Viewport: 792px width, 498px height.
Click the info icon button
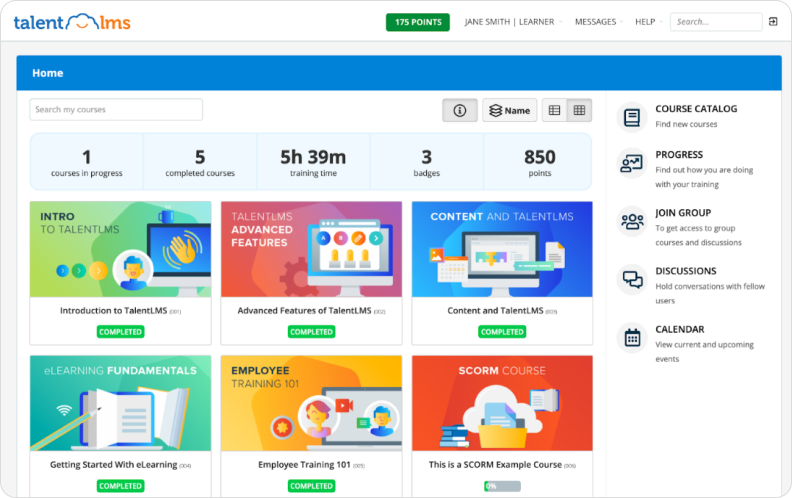click(460, 110)
